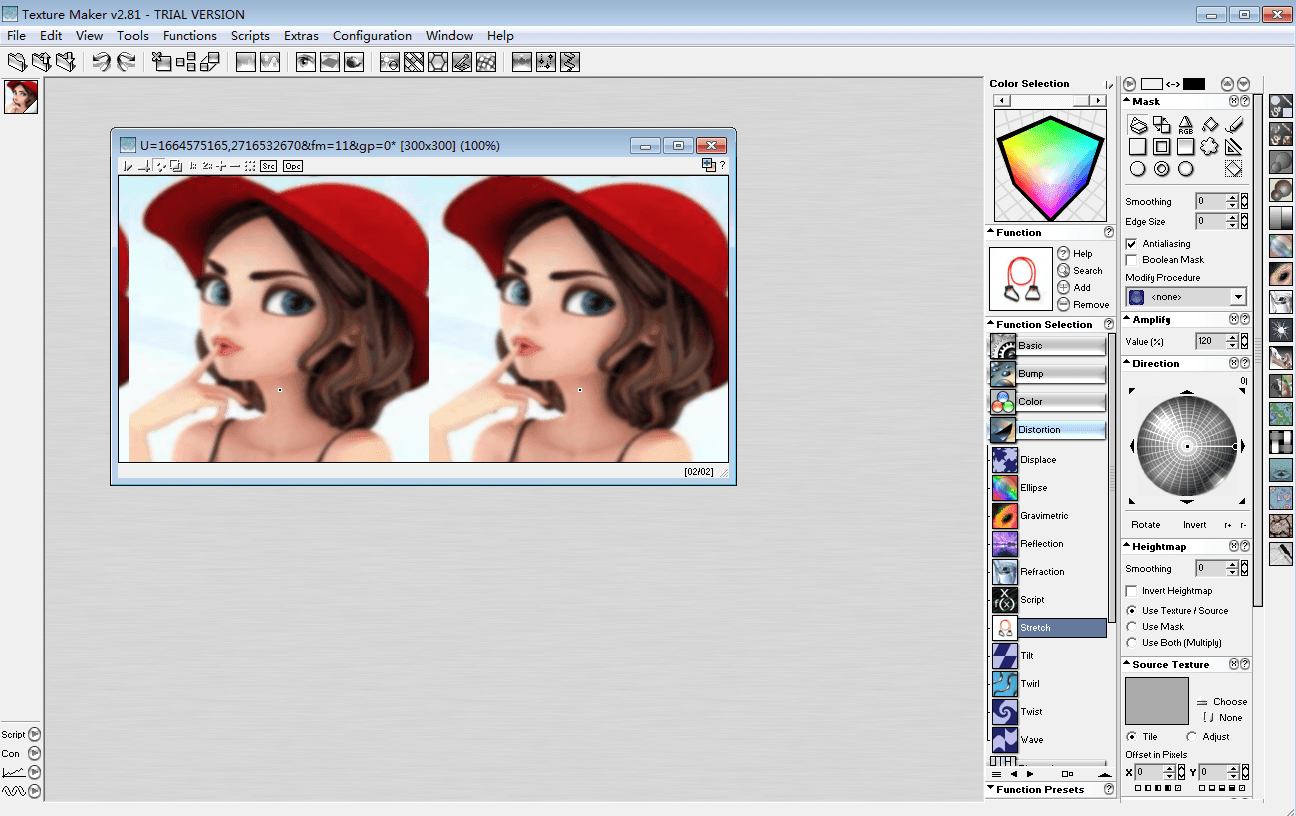Click the Choose button for Source Texture
The image size is (1296, 816).
click(x=1228, y=701)
